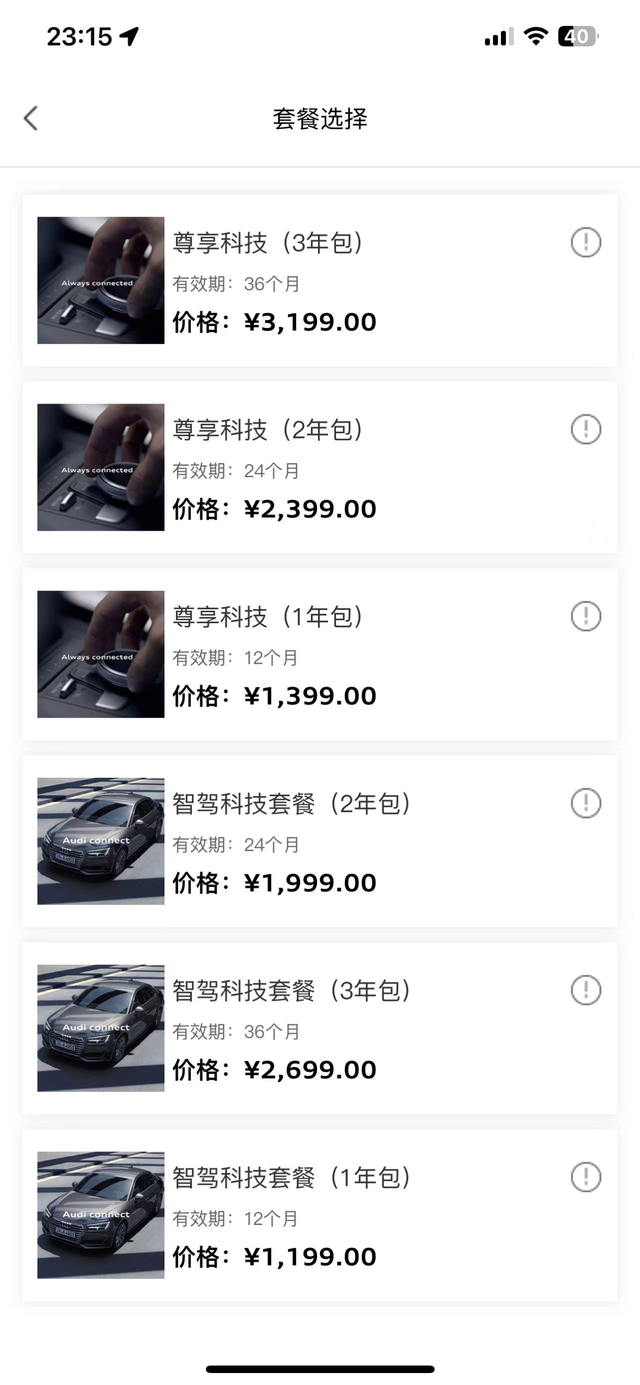Tap the home indicator bar
The image size is (640, 1385).
[320, 1368]
